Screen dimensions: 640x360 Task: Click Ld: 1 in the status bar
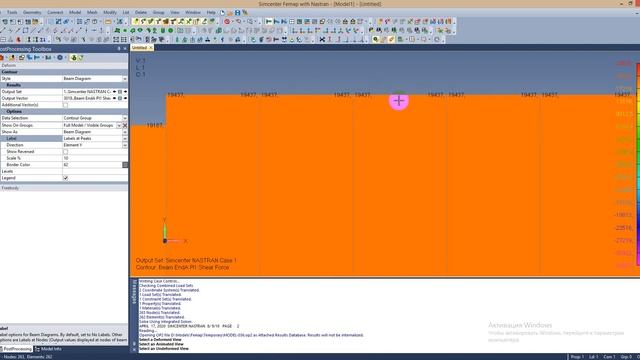pyautogui.click(x=593, y=357)
